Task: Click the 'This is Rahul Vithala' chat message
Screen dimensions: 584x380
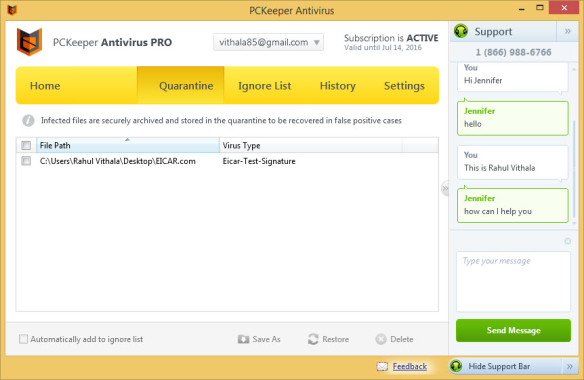Action: click(x=512, y=162)
